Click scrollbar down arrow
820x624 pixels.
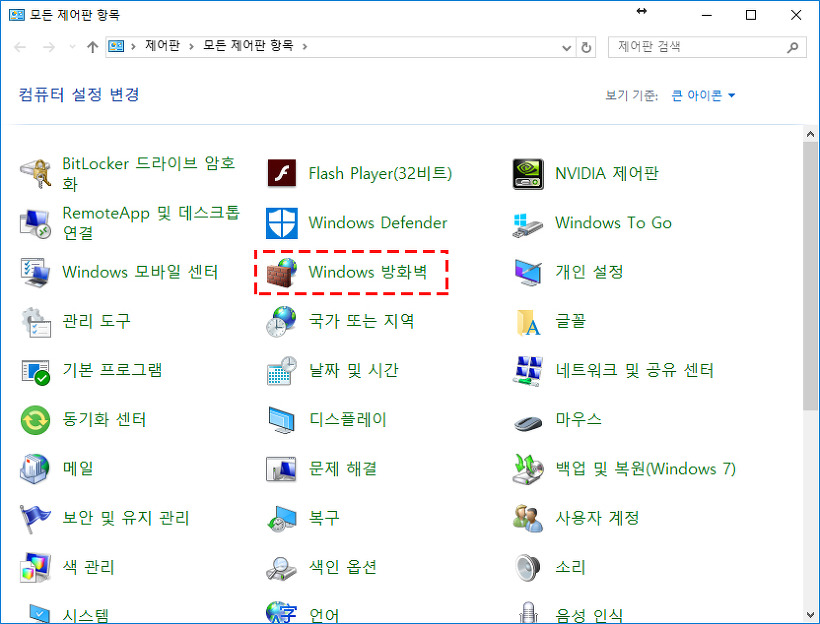811,615
